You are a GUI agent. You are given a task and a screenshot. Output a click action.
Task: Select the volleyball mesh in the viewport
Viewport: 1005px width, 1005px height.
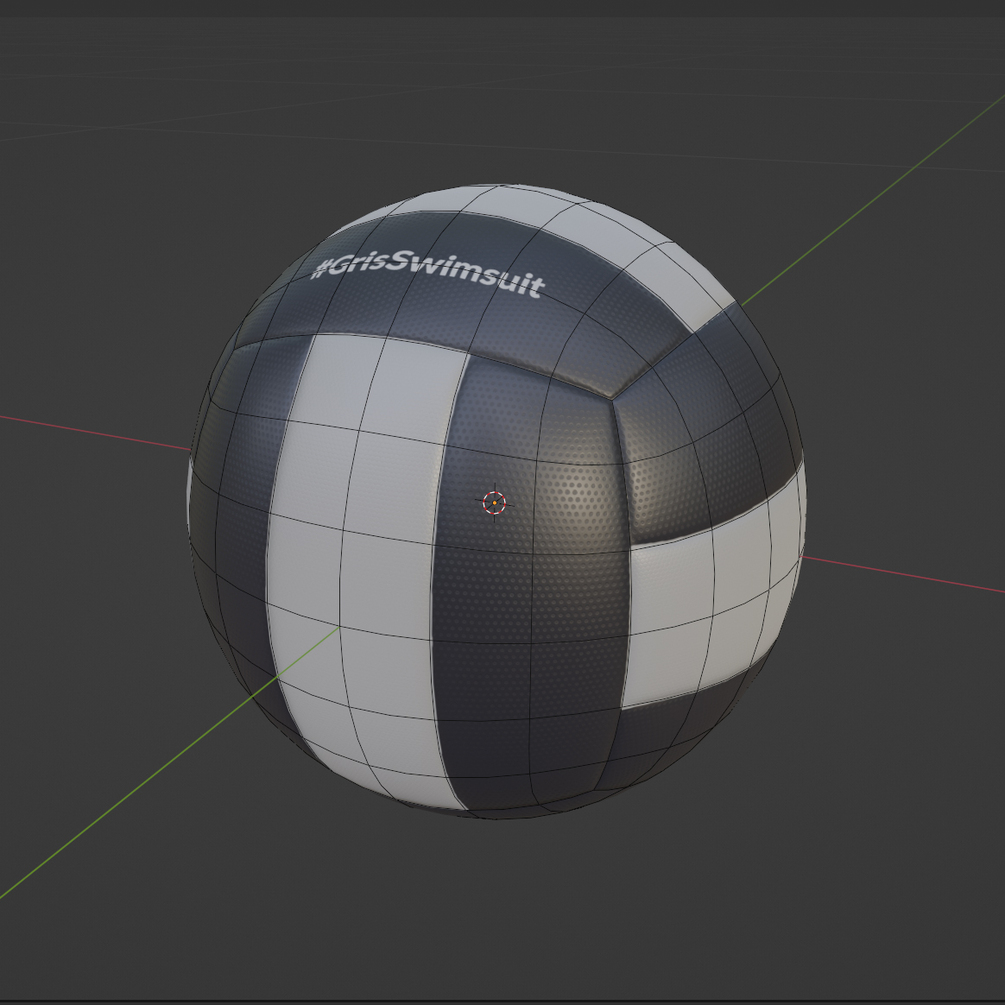tap(497, 502)
